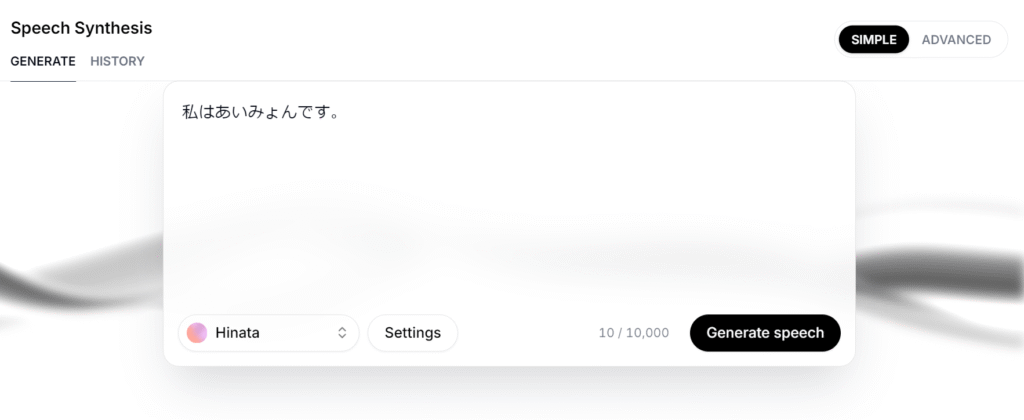Screen dimensions: 1024x420
Task: Click the 10 / 10,000 character counter
Action: click(x=634, y=334)
